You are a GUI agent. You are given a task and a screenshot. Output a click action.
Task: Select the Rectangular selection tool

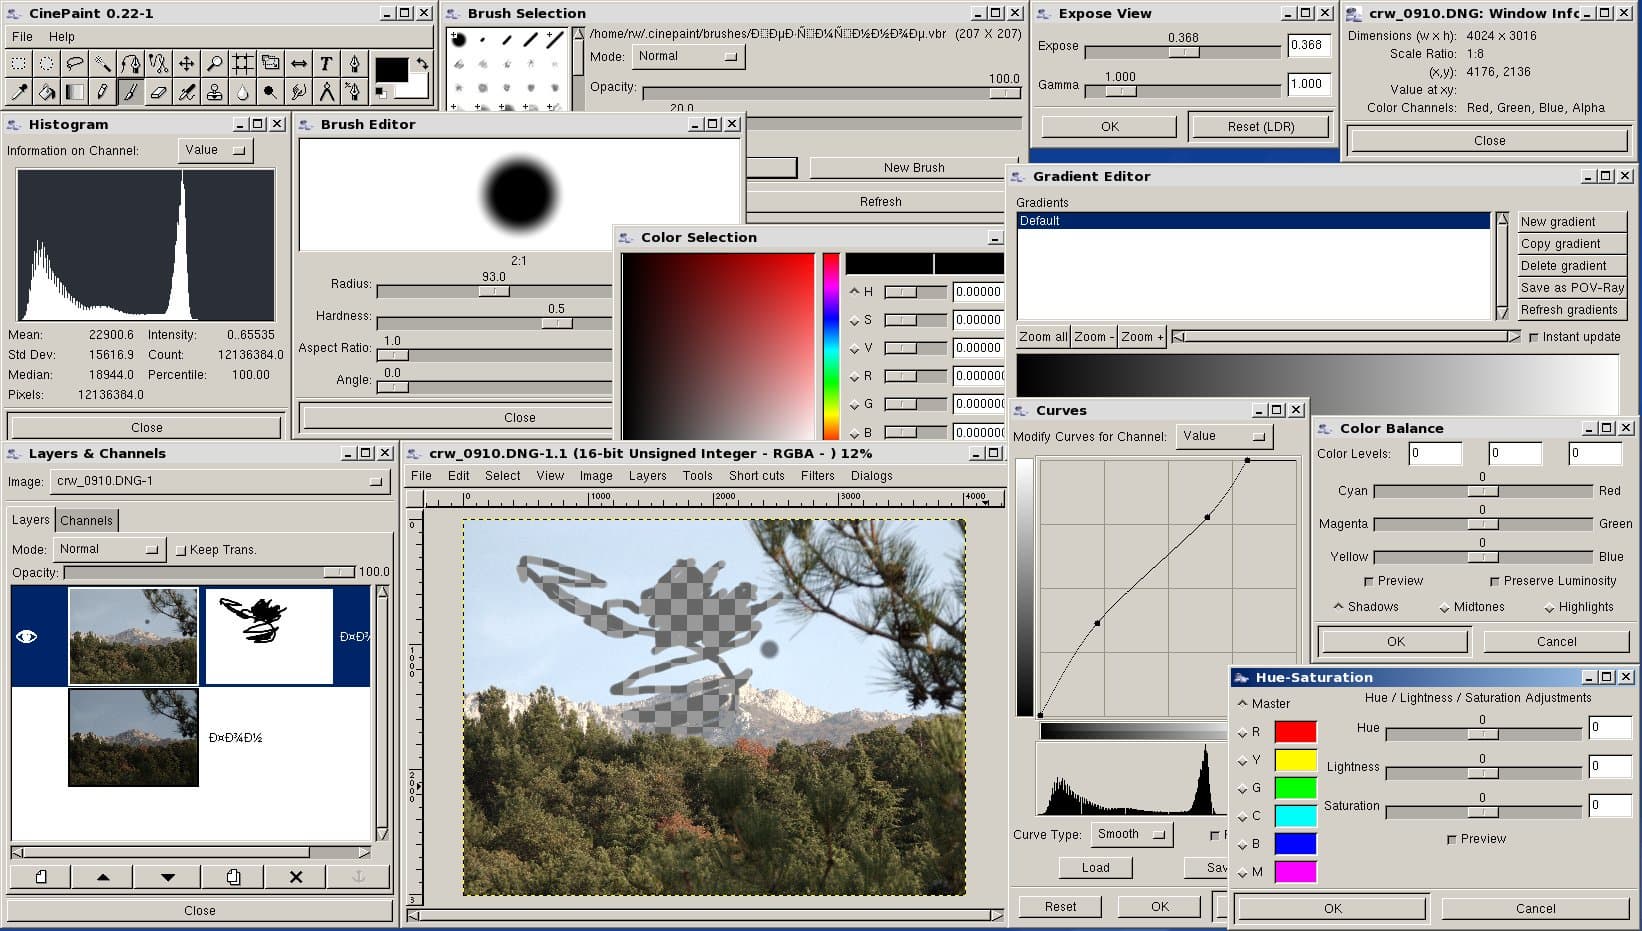(x=19, y=63)
